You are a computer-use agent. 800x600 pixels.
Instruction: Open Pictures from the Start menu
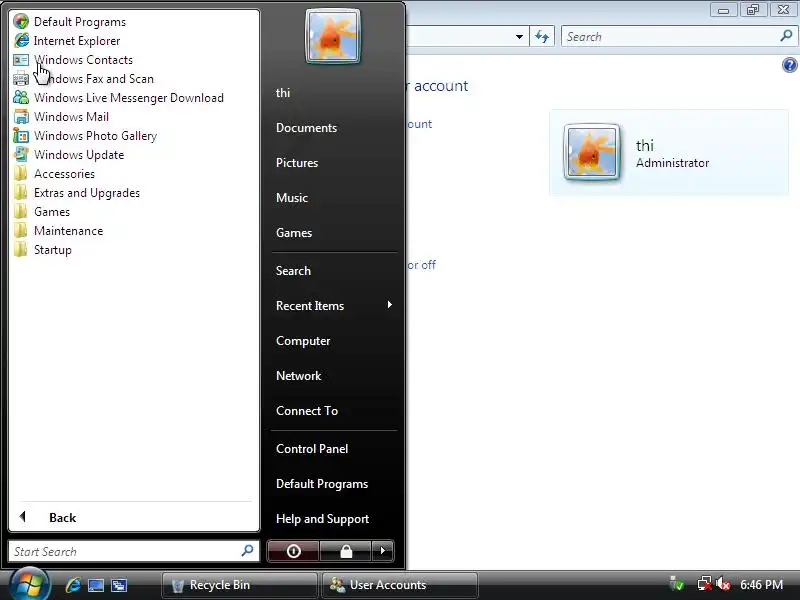point(297,163)
